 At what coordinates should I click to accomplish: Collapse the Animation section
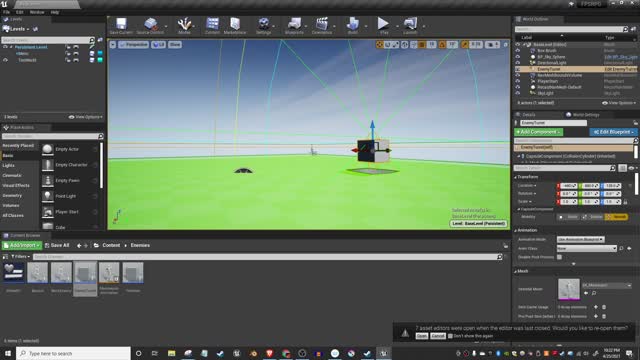coord(516,231)
